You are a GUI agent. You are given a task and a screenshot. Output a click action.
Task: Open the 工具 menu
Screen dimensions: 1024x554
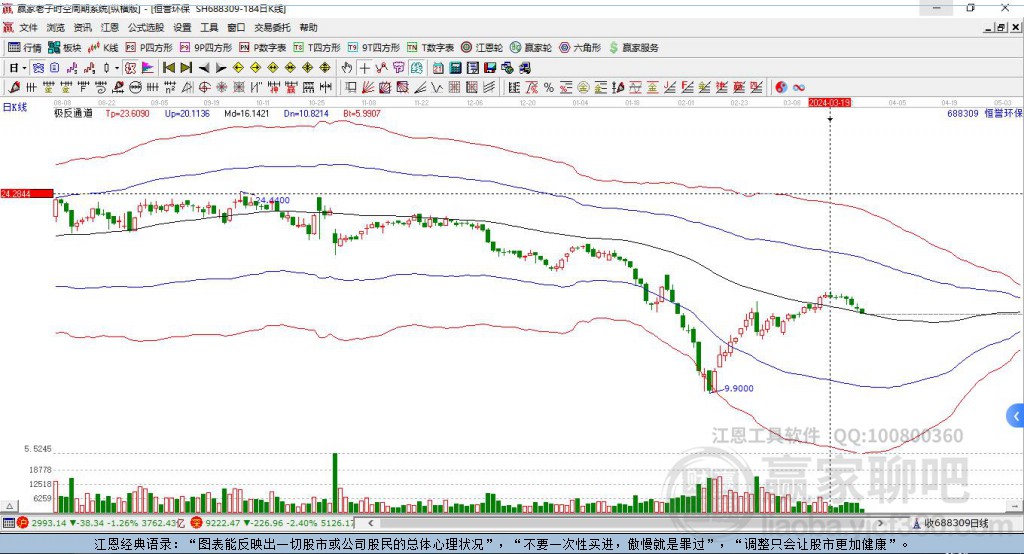click(x=209, y=27)
